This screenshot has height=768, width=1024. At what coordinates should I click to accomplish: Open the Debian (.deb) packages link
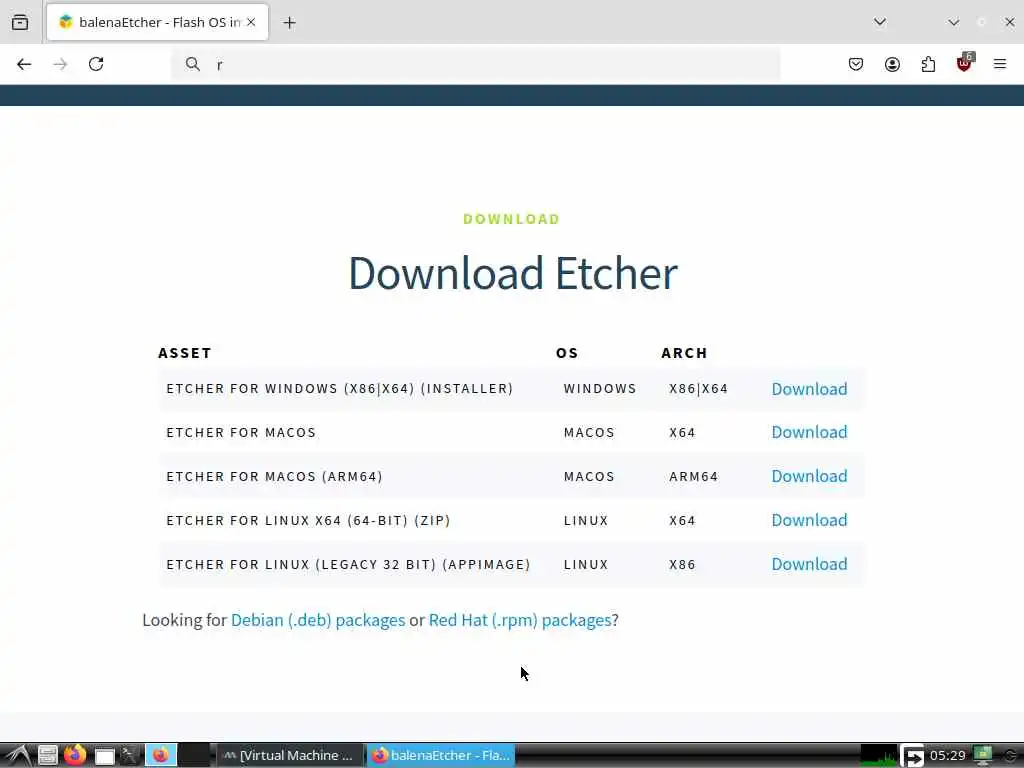point(318,620)
